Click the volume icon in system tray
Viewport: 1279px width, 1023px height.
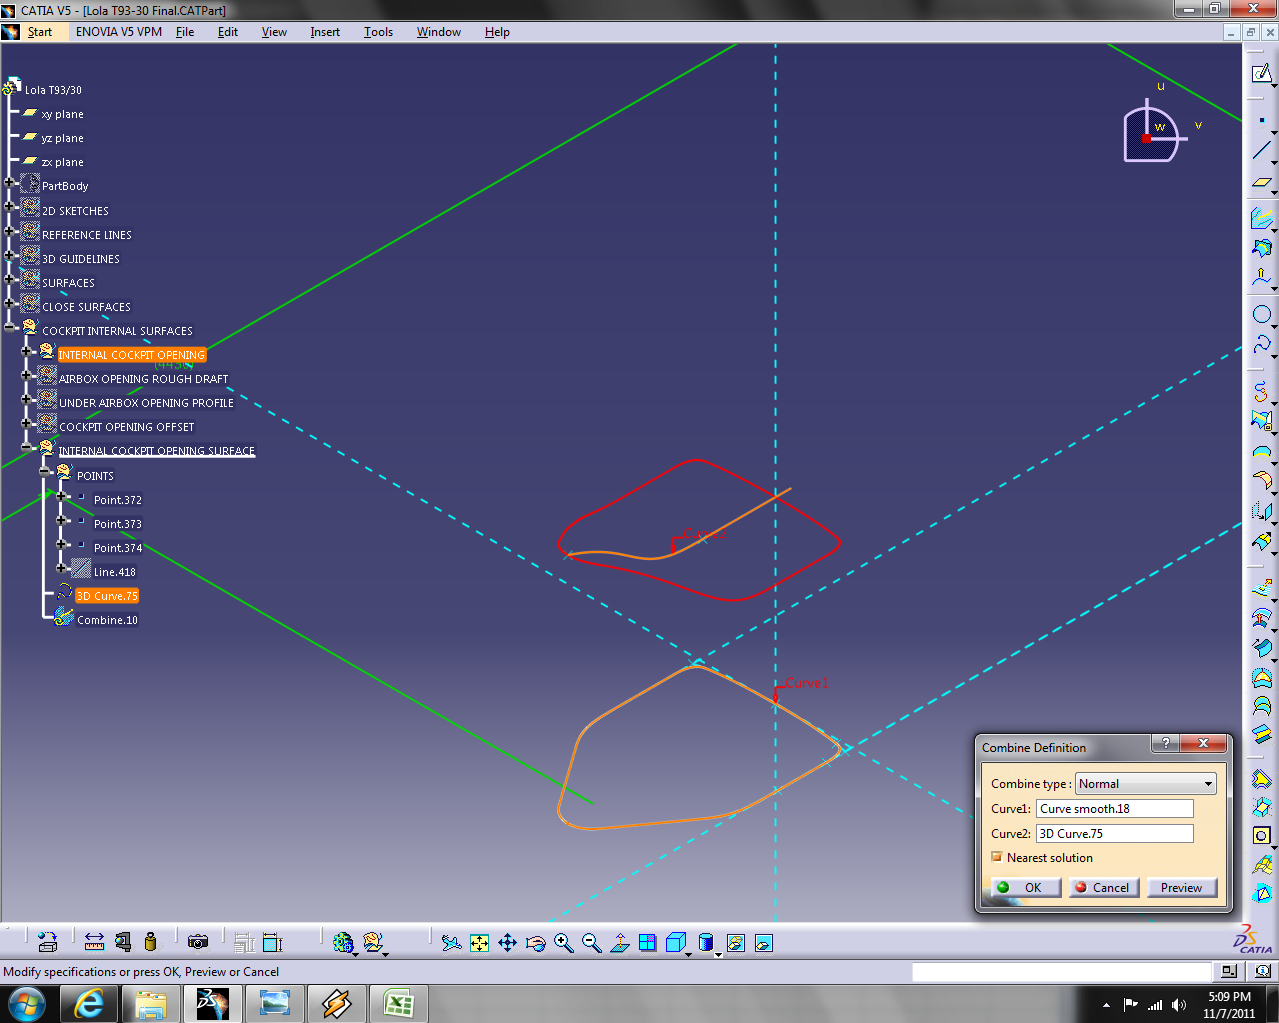coord(1179,1005)
